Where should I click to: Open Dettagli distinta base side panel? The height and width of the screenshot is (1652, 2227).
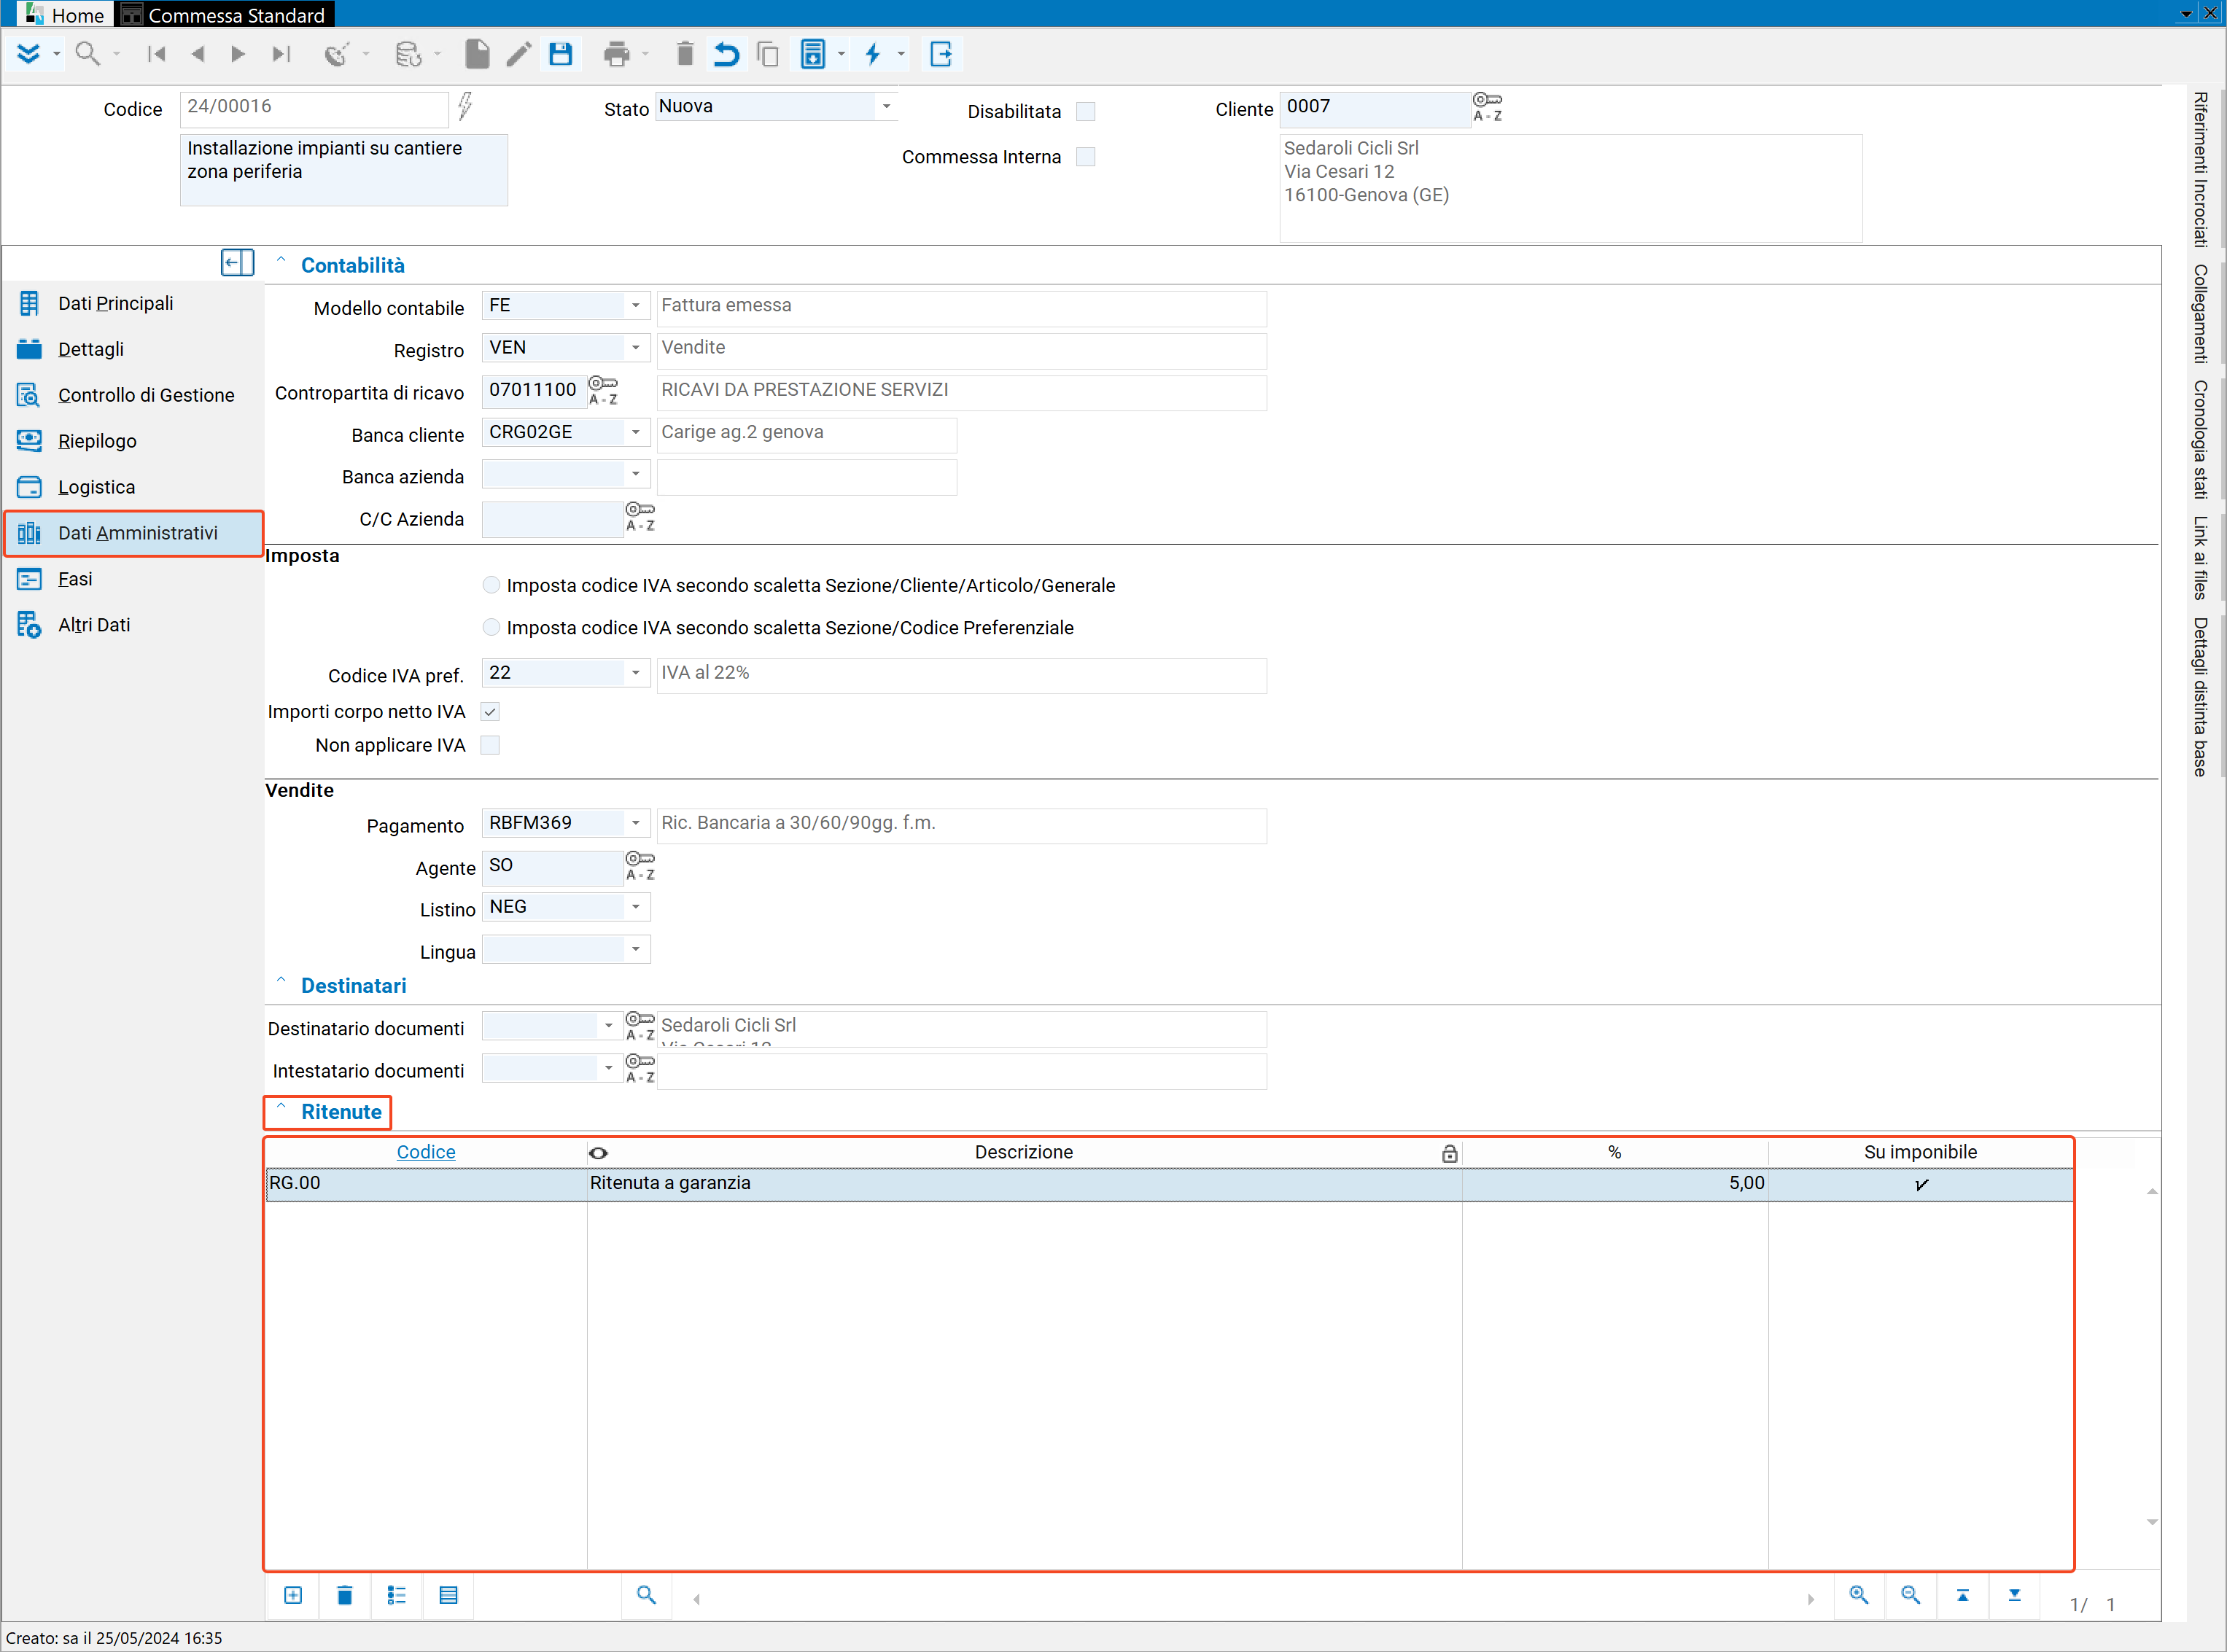(2200, 697)
